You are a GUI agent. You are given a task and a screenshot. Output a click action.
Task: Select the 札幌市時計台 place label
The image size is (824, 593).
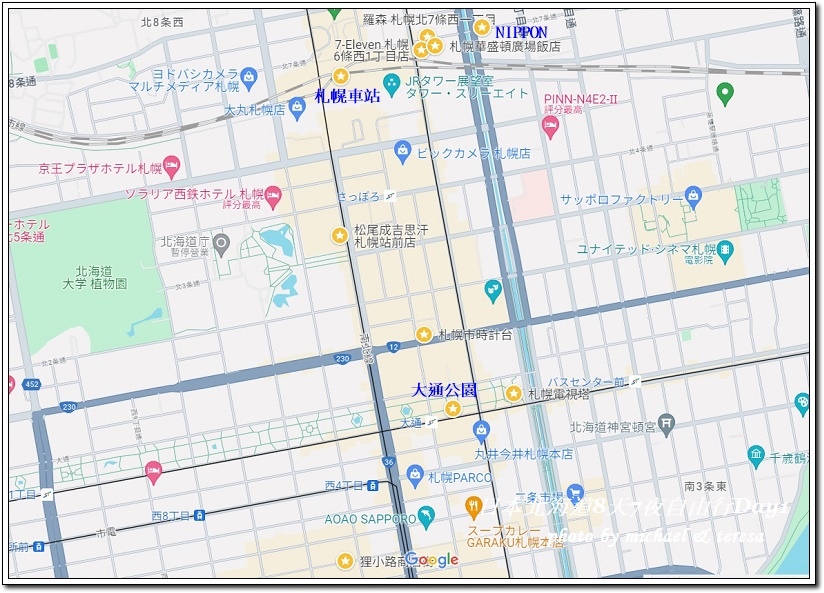click(x=475, y=335)
